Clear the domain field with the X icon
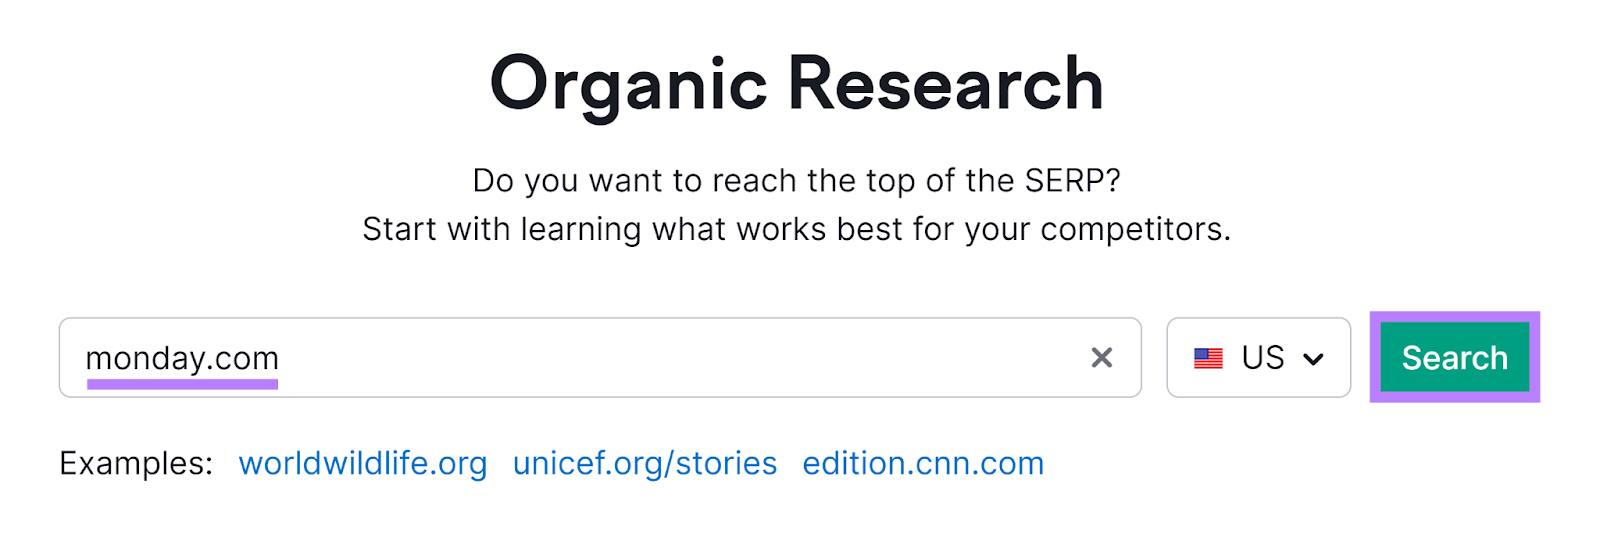 tap(1101, 358)
